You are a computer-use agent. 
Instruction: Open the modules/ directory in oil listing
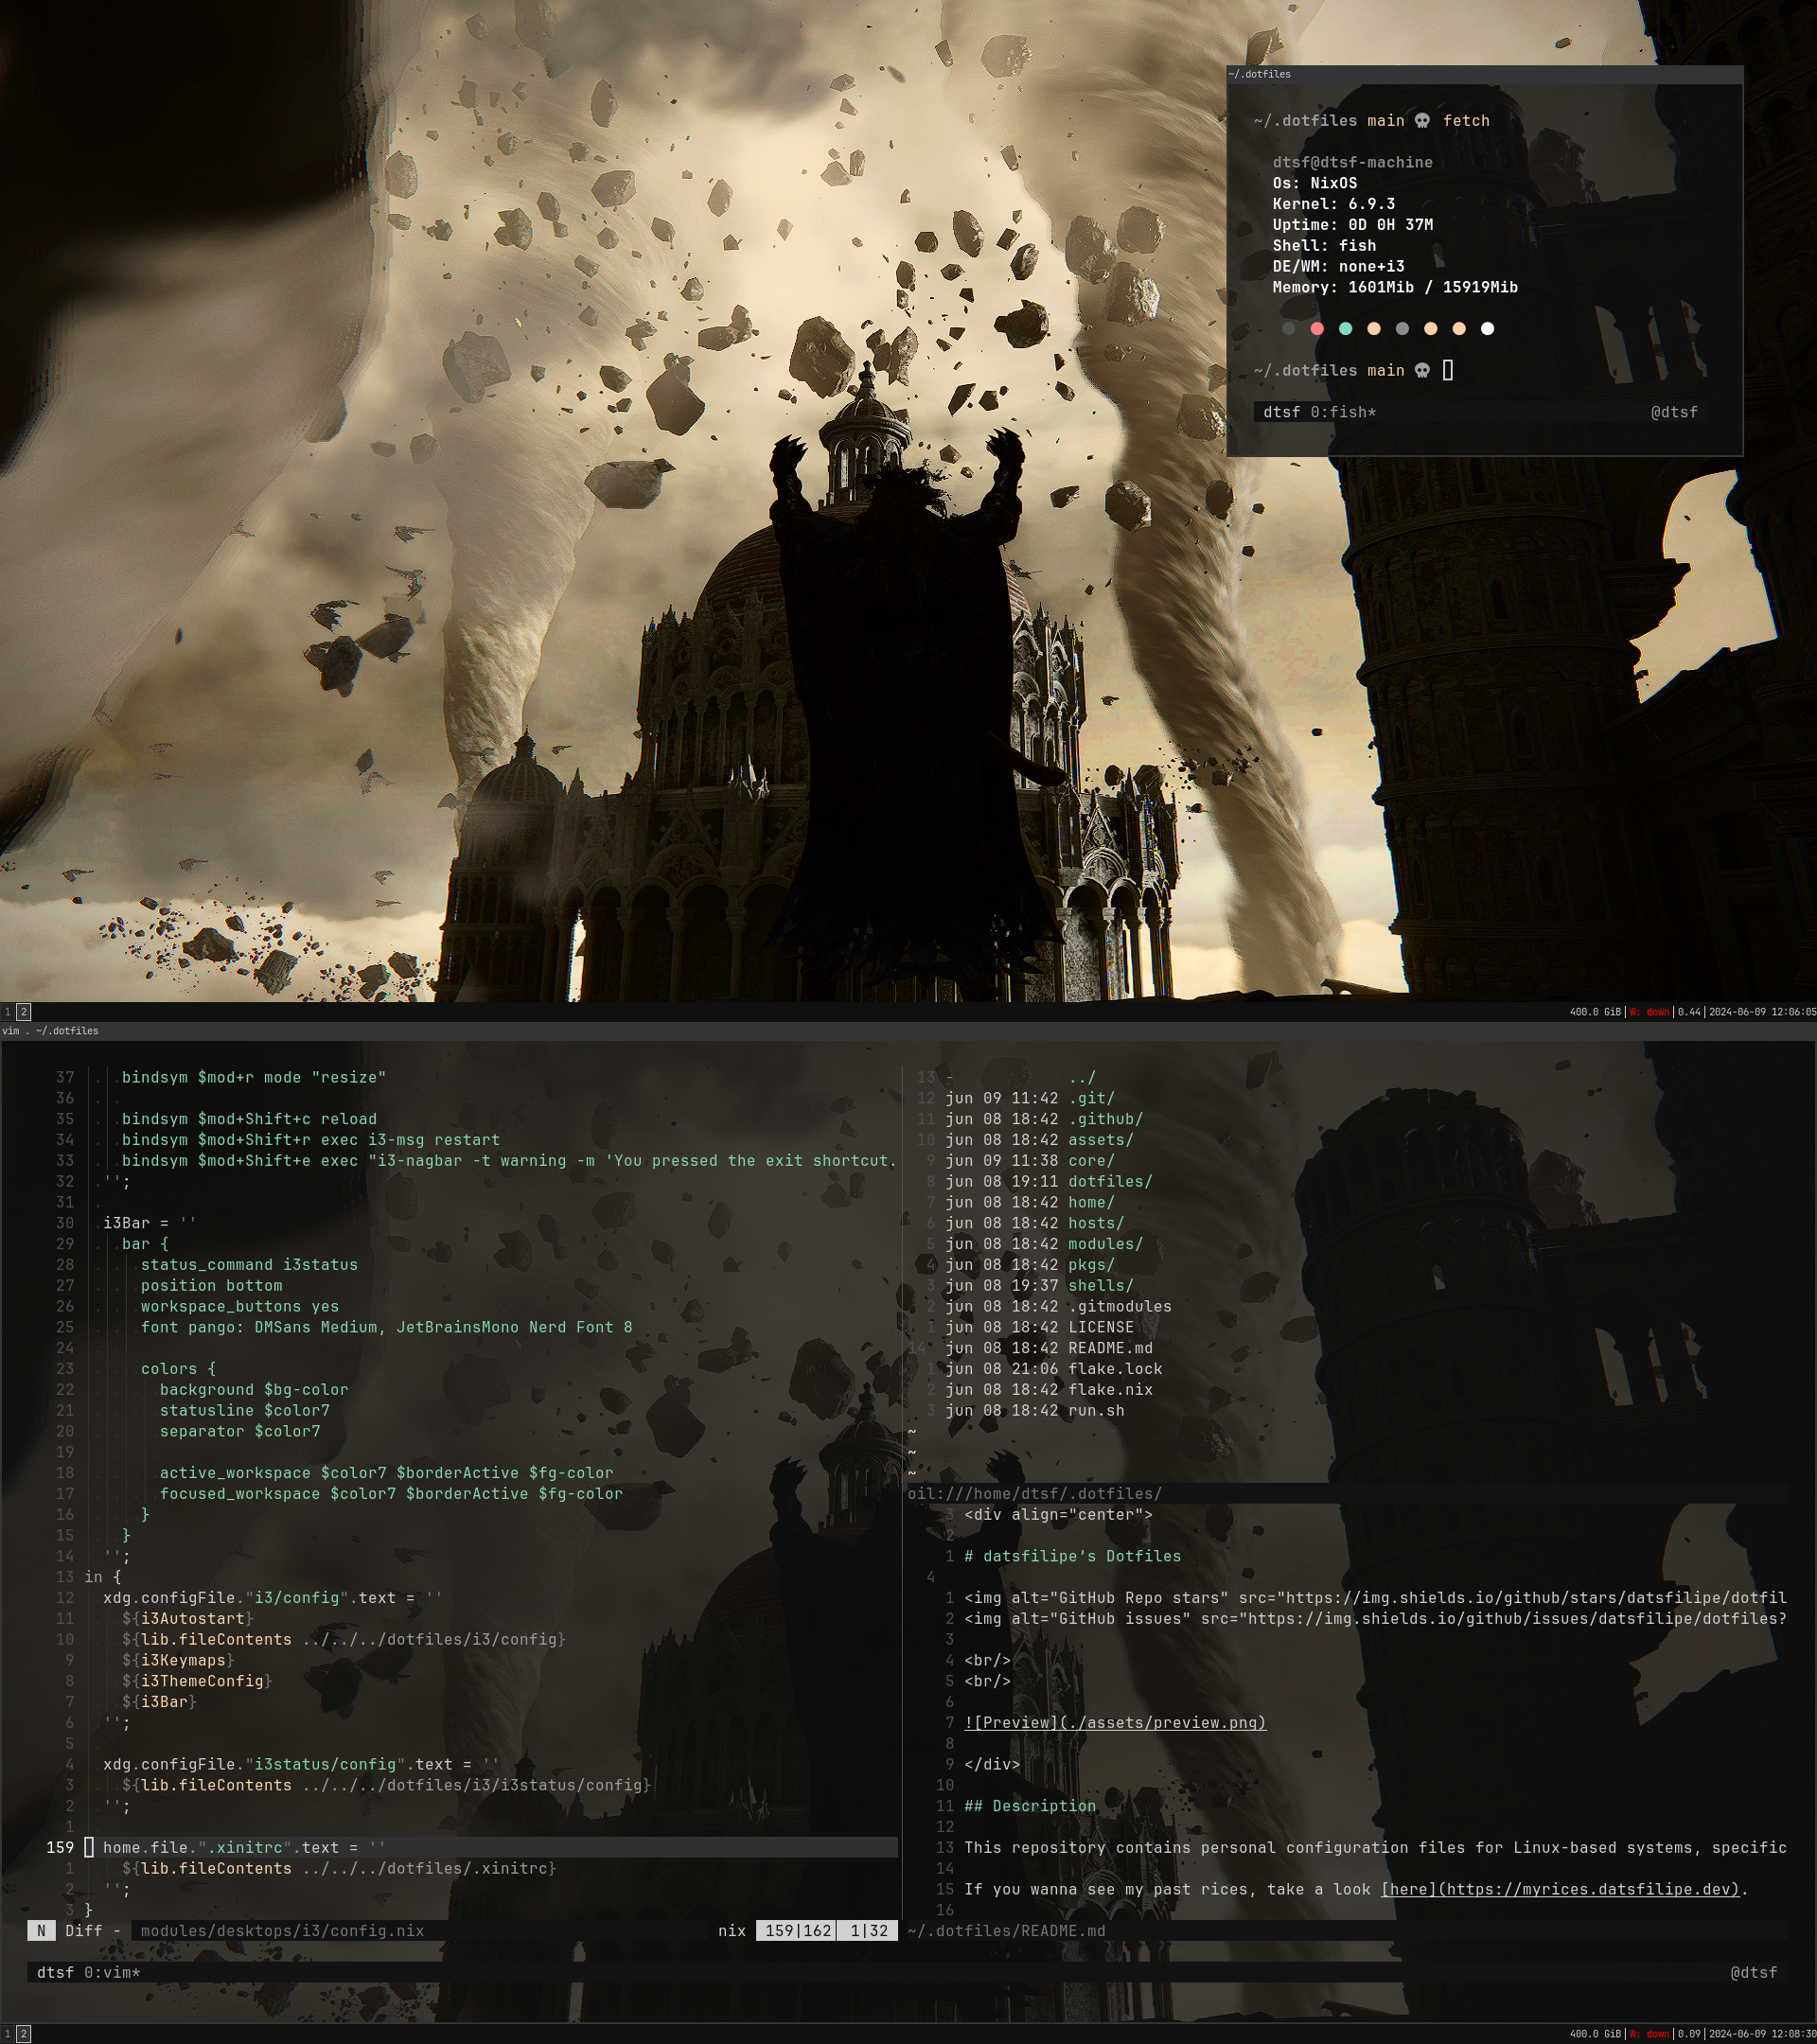click(1105, 1244)
